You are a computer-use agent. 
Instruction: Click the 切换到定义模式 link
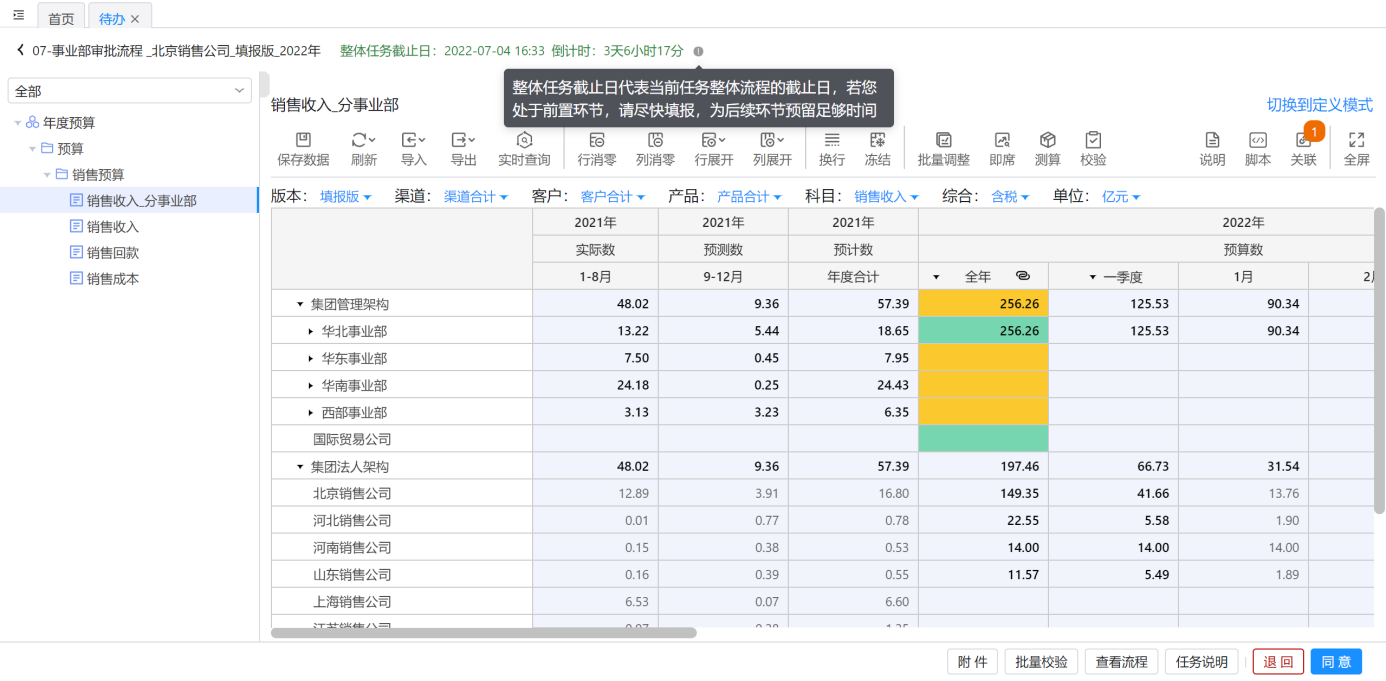[1319, 105]
